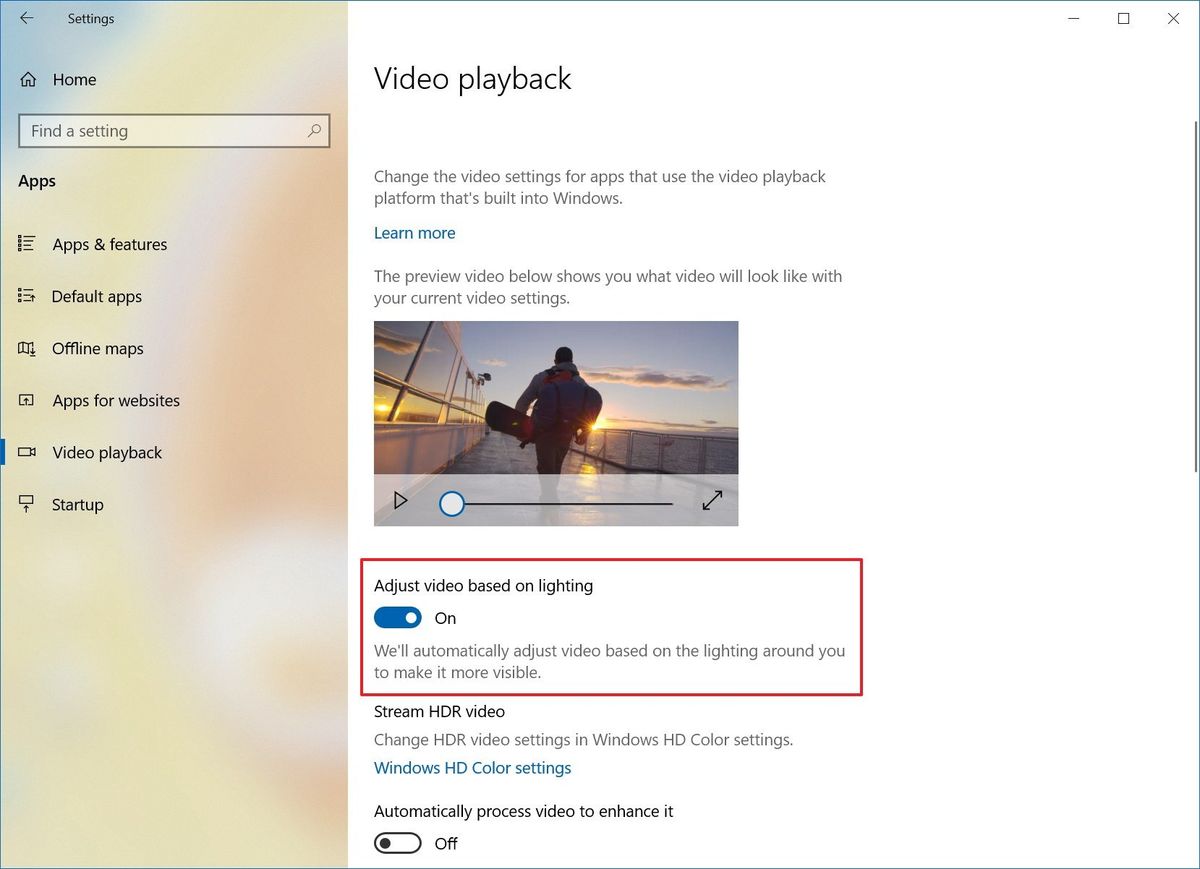
Task: Enable Automatically process video to enhance it
Action: [x=397, y=843]
